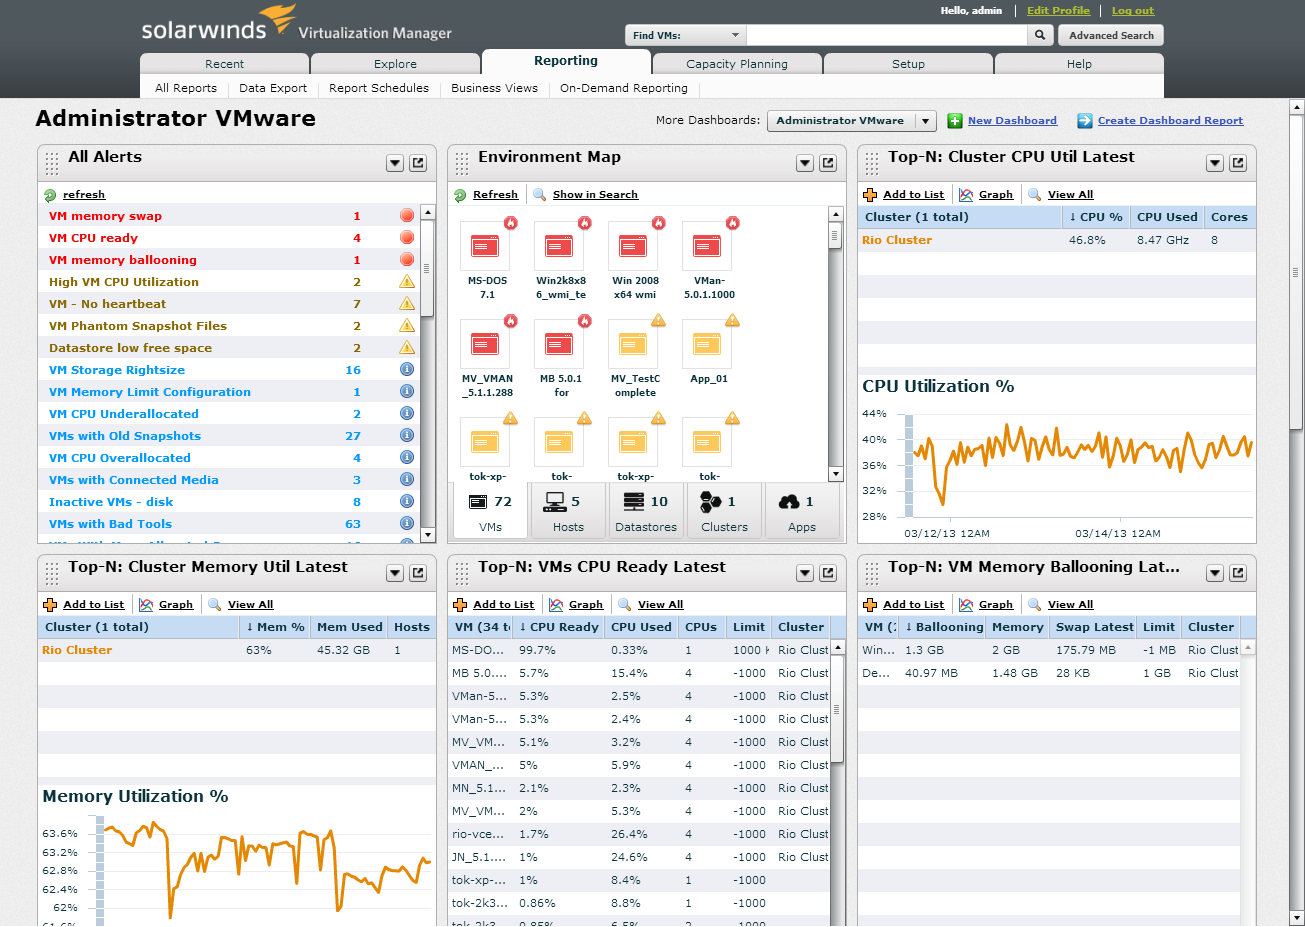Click info icon for VMs with Old Snapshots
Viewport: 1305px width, 927px height.
[x=407, y=436]
